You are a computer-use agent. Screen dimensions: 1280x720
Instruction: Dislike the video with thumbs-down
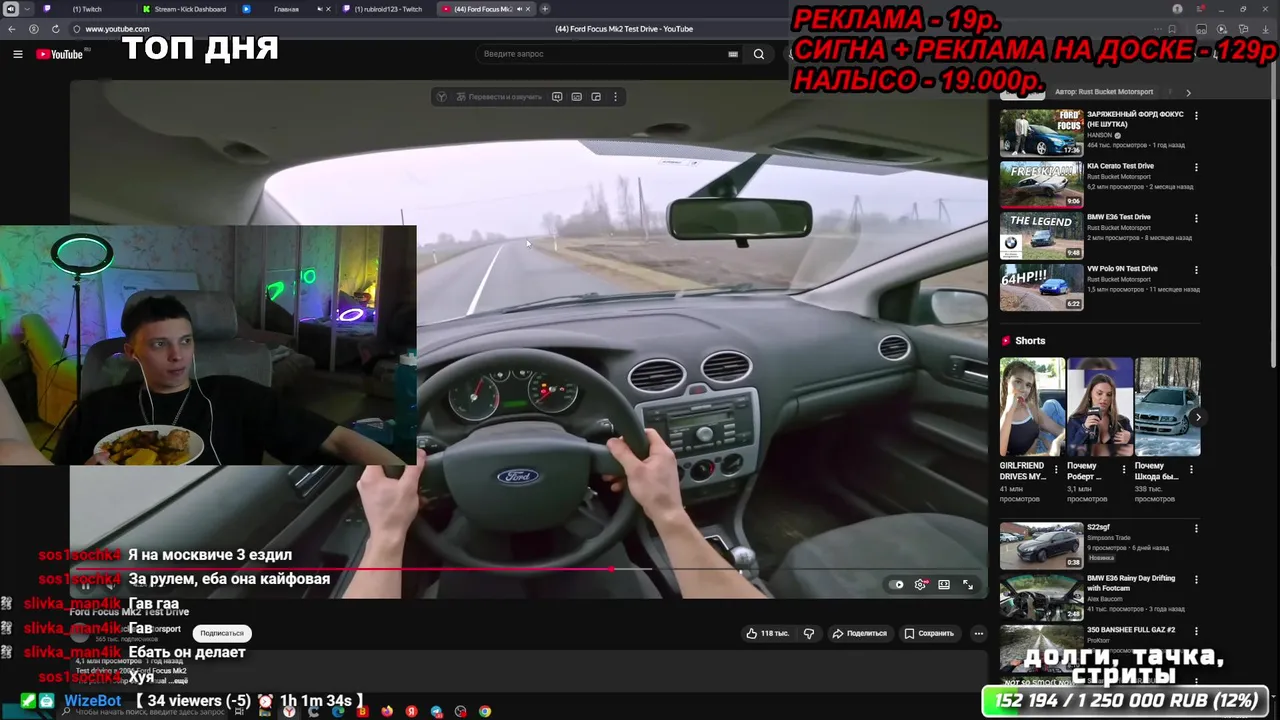(809, 633)
